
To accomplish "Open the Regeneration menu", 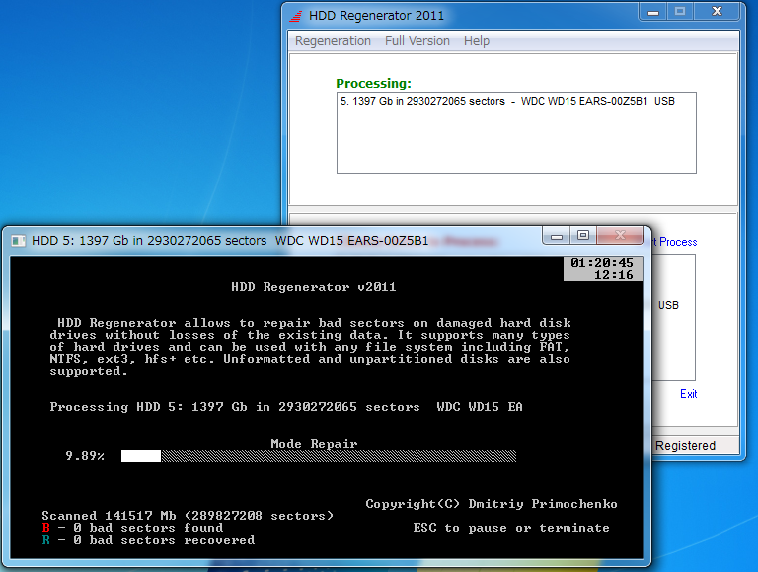I will pyautogui.click(x=333, y=41).
